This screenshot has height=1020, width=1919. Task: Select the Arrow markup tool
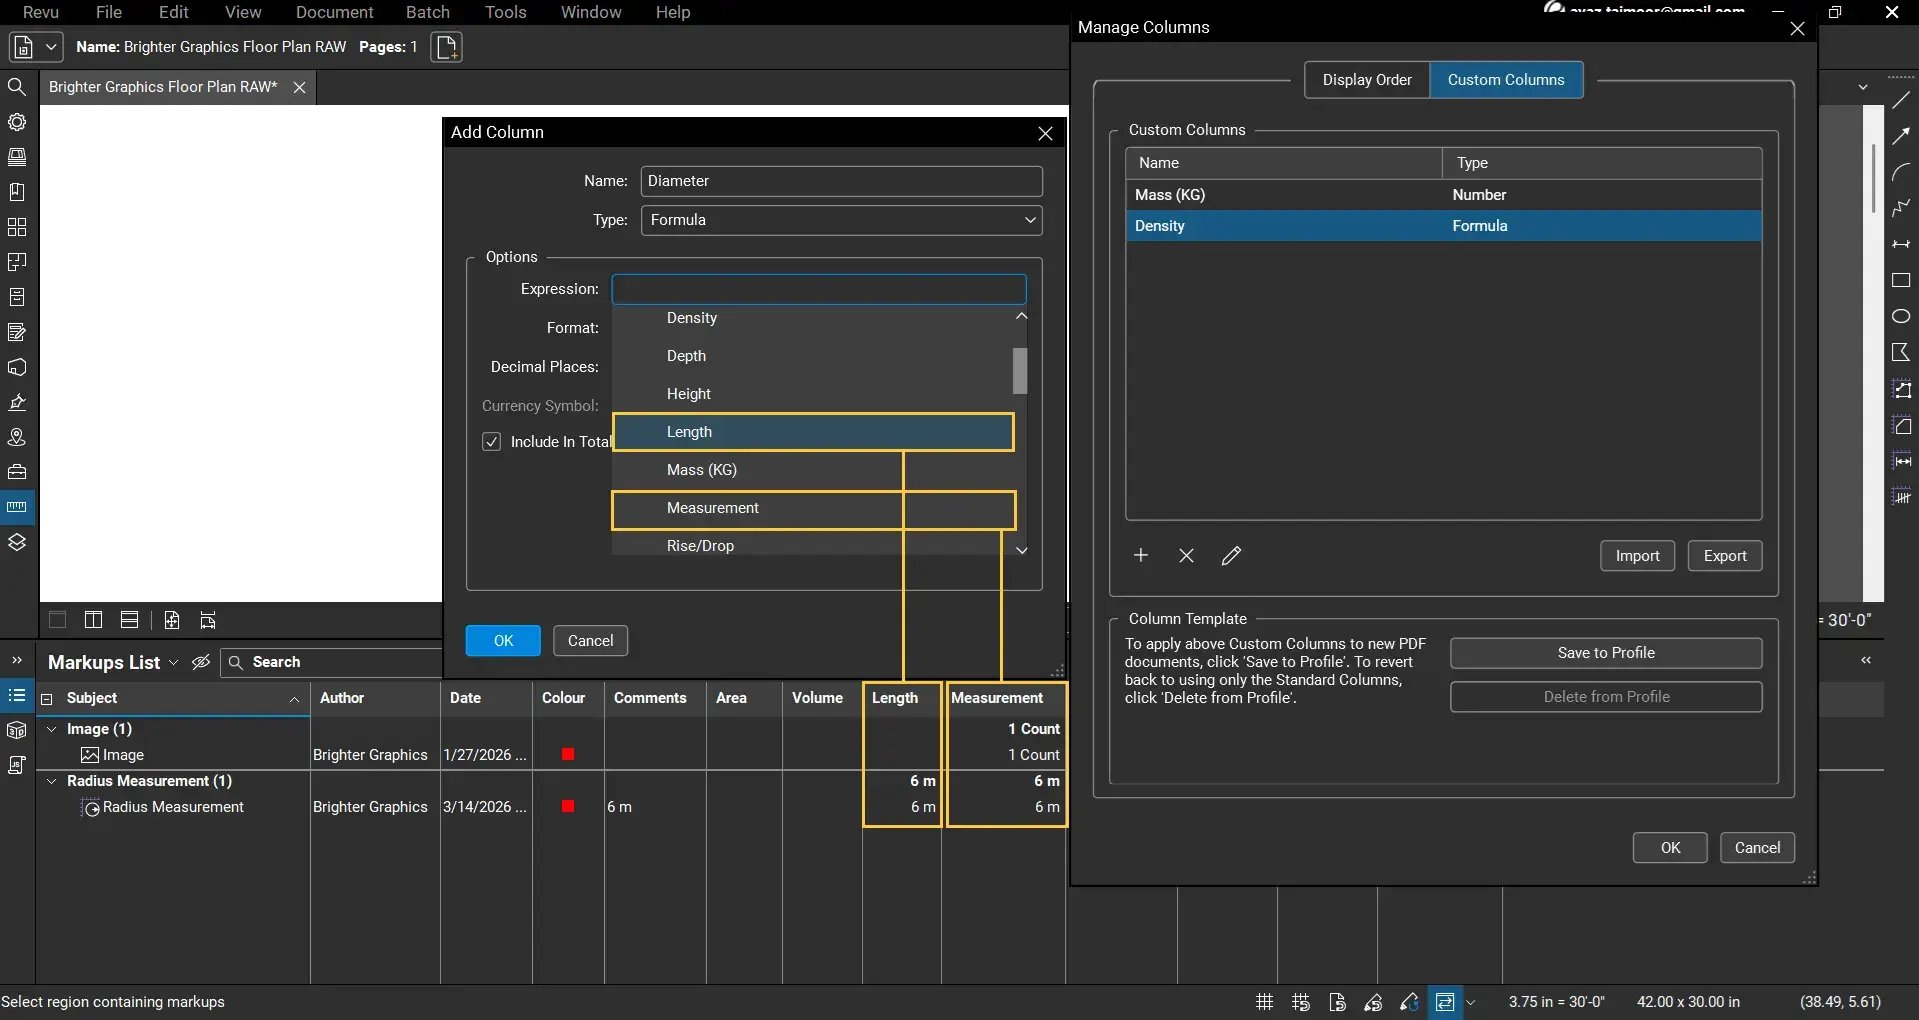(1903, 136)
